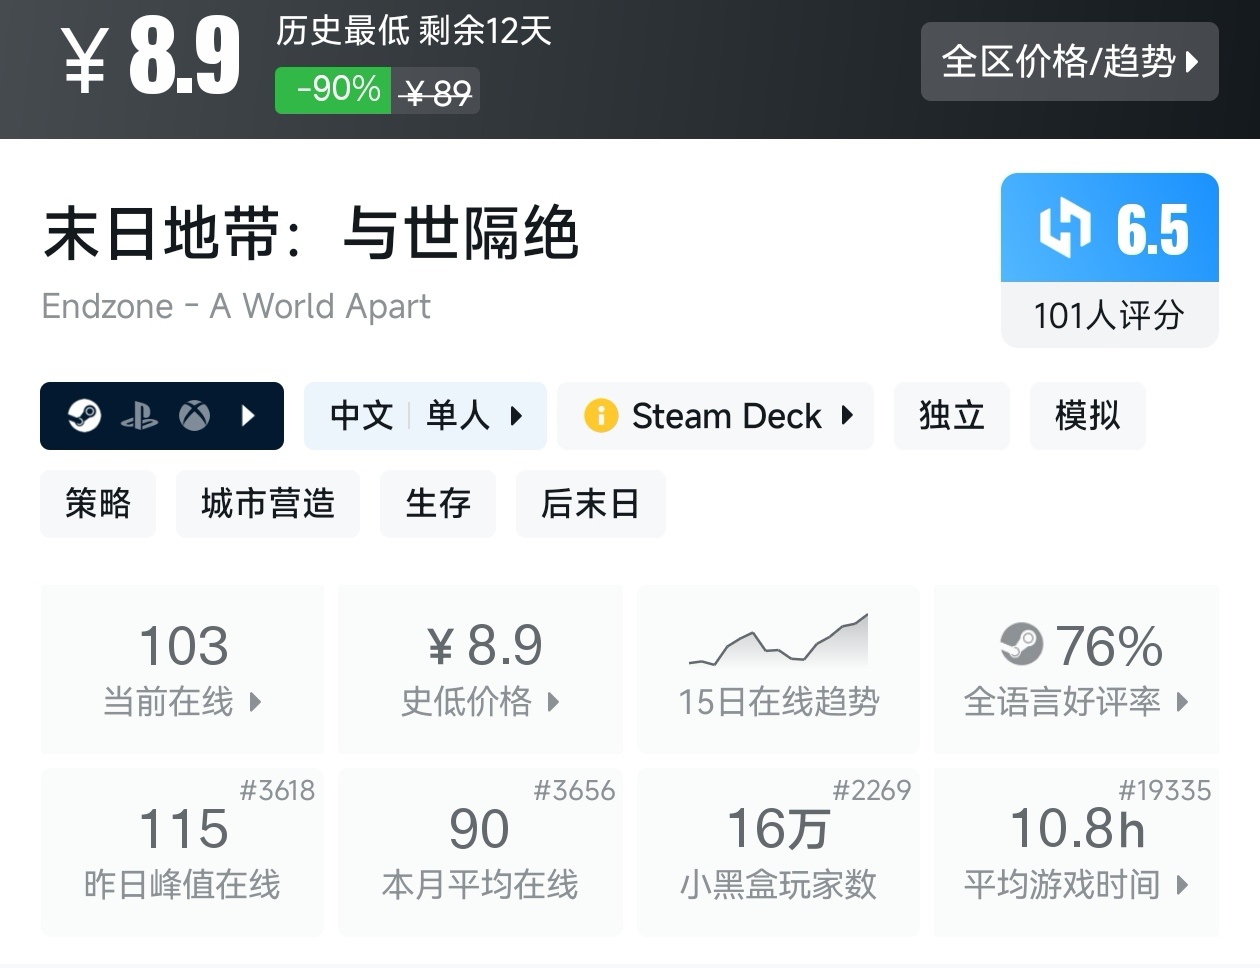Click the Heybox logo in score badge
1260x968 pixels.
click(1065, 228)
